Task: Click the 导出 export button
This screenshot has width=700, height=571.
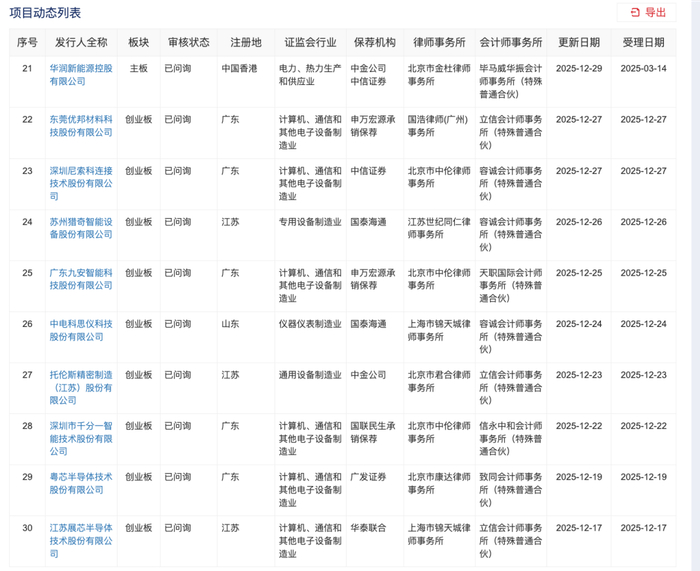Action: click(x=646, y=13)
